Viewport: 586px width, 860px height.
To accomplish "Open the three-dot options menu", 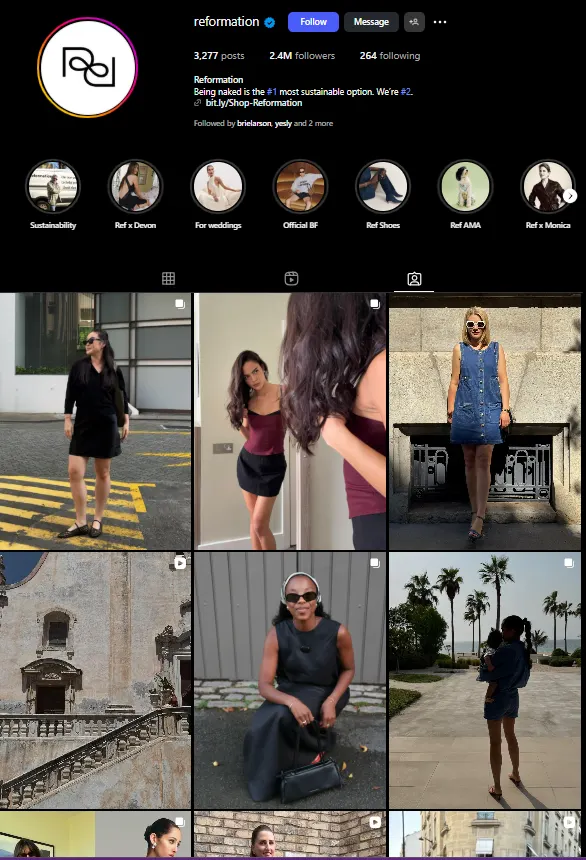I will coord(440,22).
